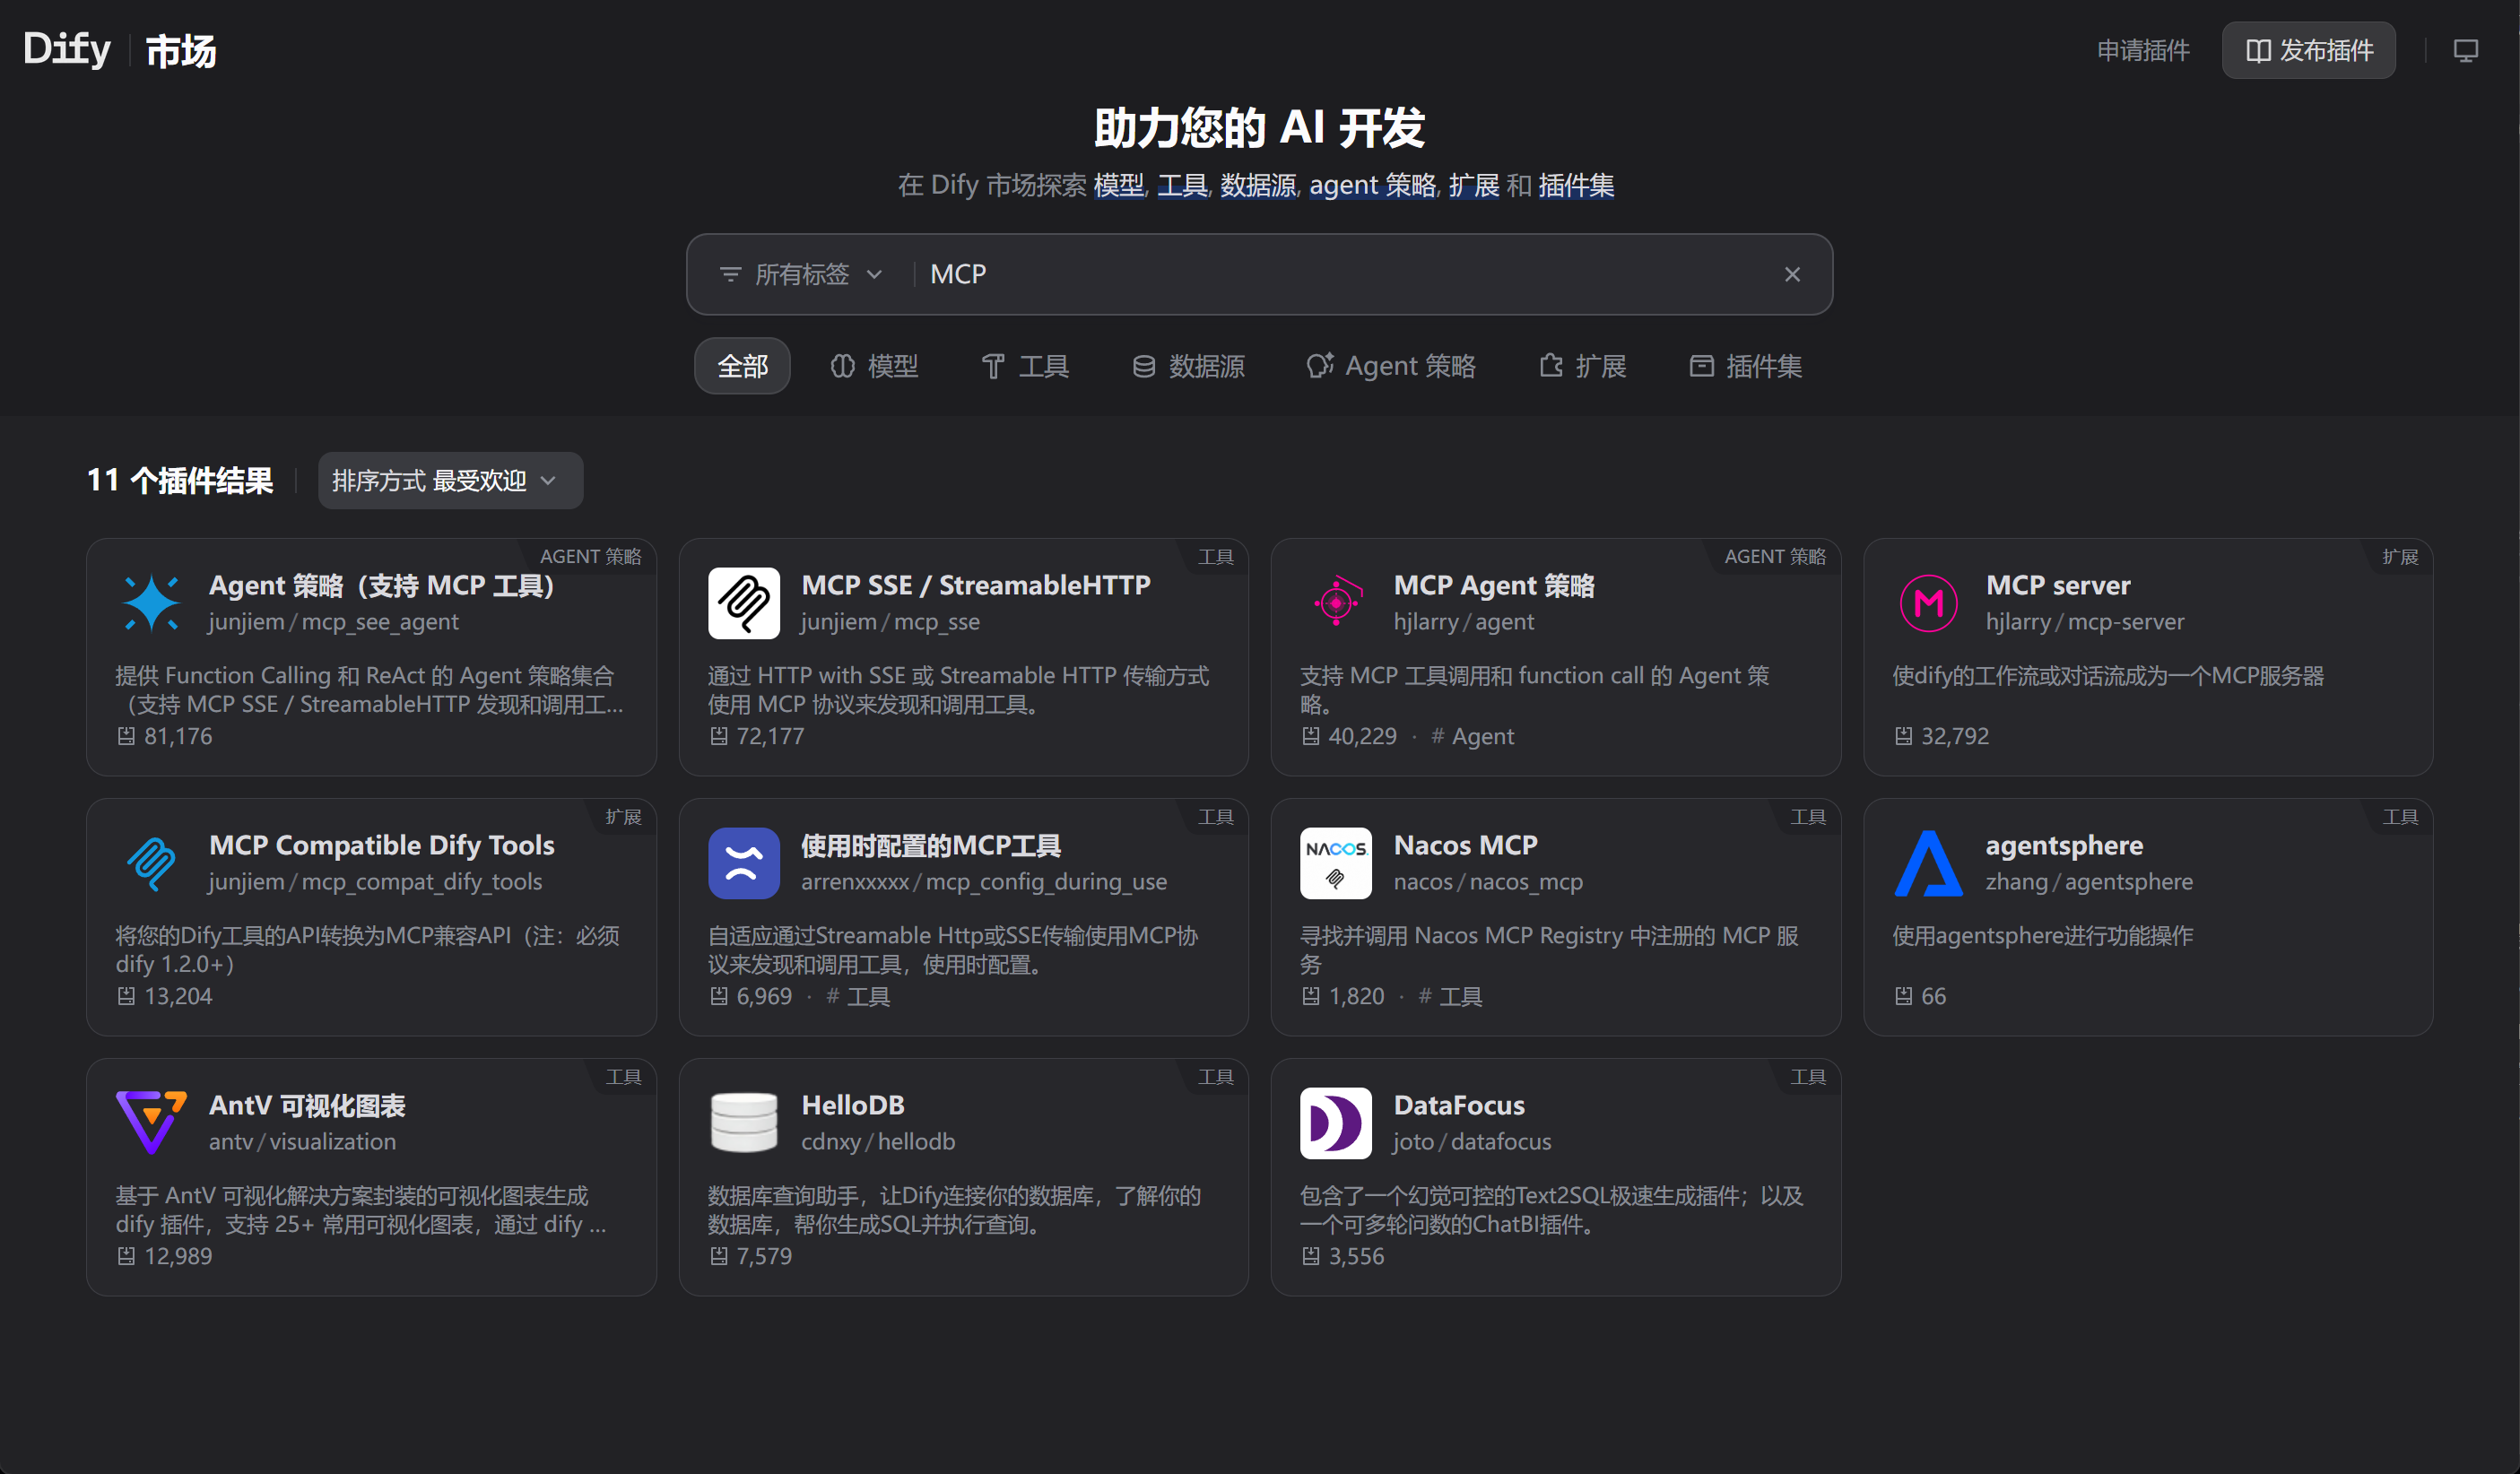The height and width of the screenshot is (1474, 2520).
Task: Click the # 工具 tag on Nacos MCP card
Action: (1450, 996)
